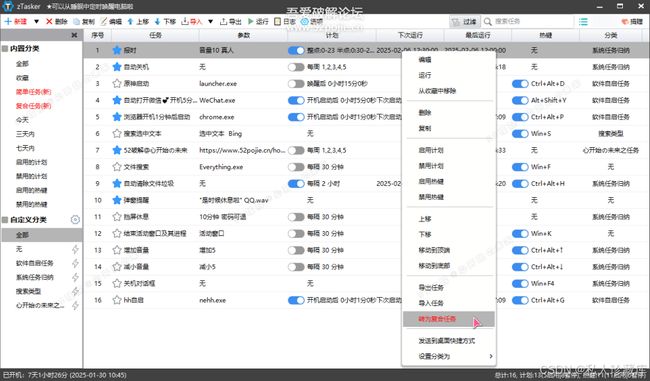The image size is (650, 381).
Task: Toggle hotkey switch for Ctrl+Alt+D
Action: pos(520,83)
